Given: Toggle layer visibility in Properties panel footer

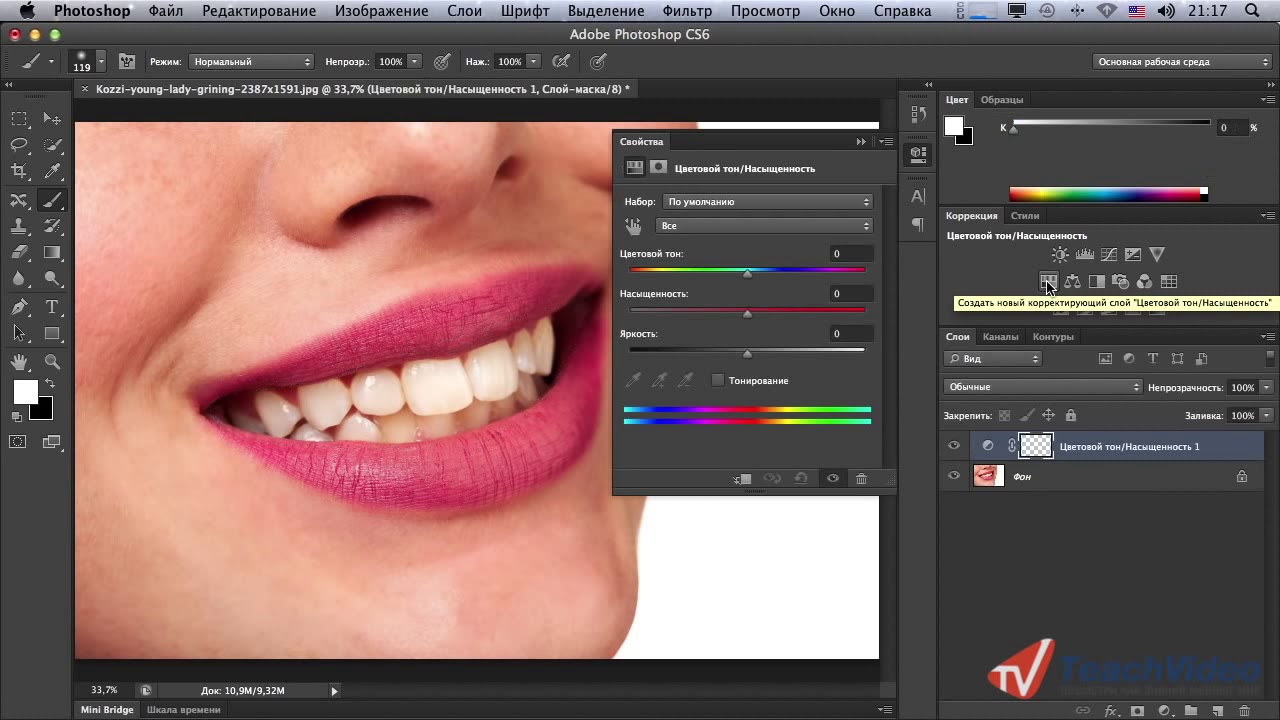Looking at the screenshot, I should coord(832,479).
